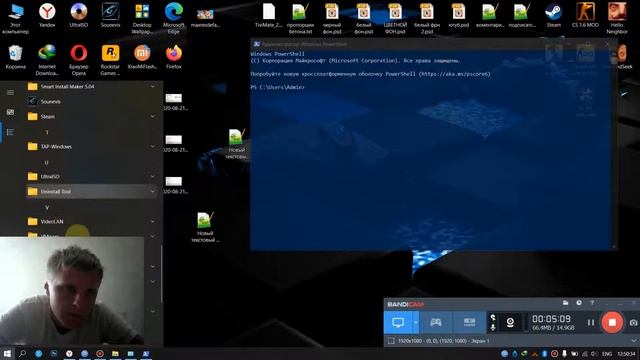
Task: Expand the UltraISO Start menu folder
Action: tap(91, 176)
